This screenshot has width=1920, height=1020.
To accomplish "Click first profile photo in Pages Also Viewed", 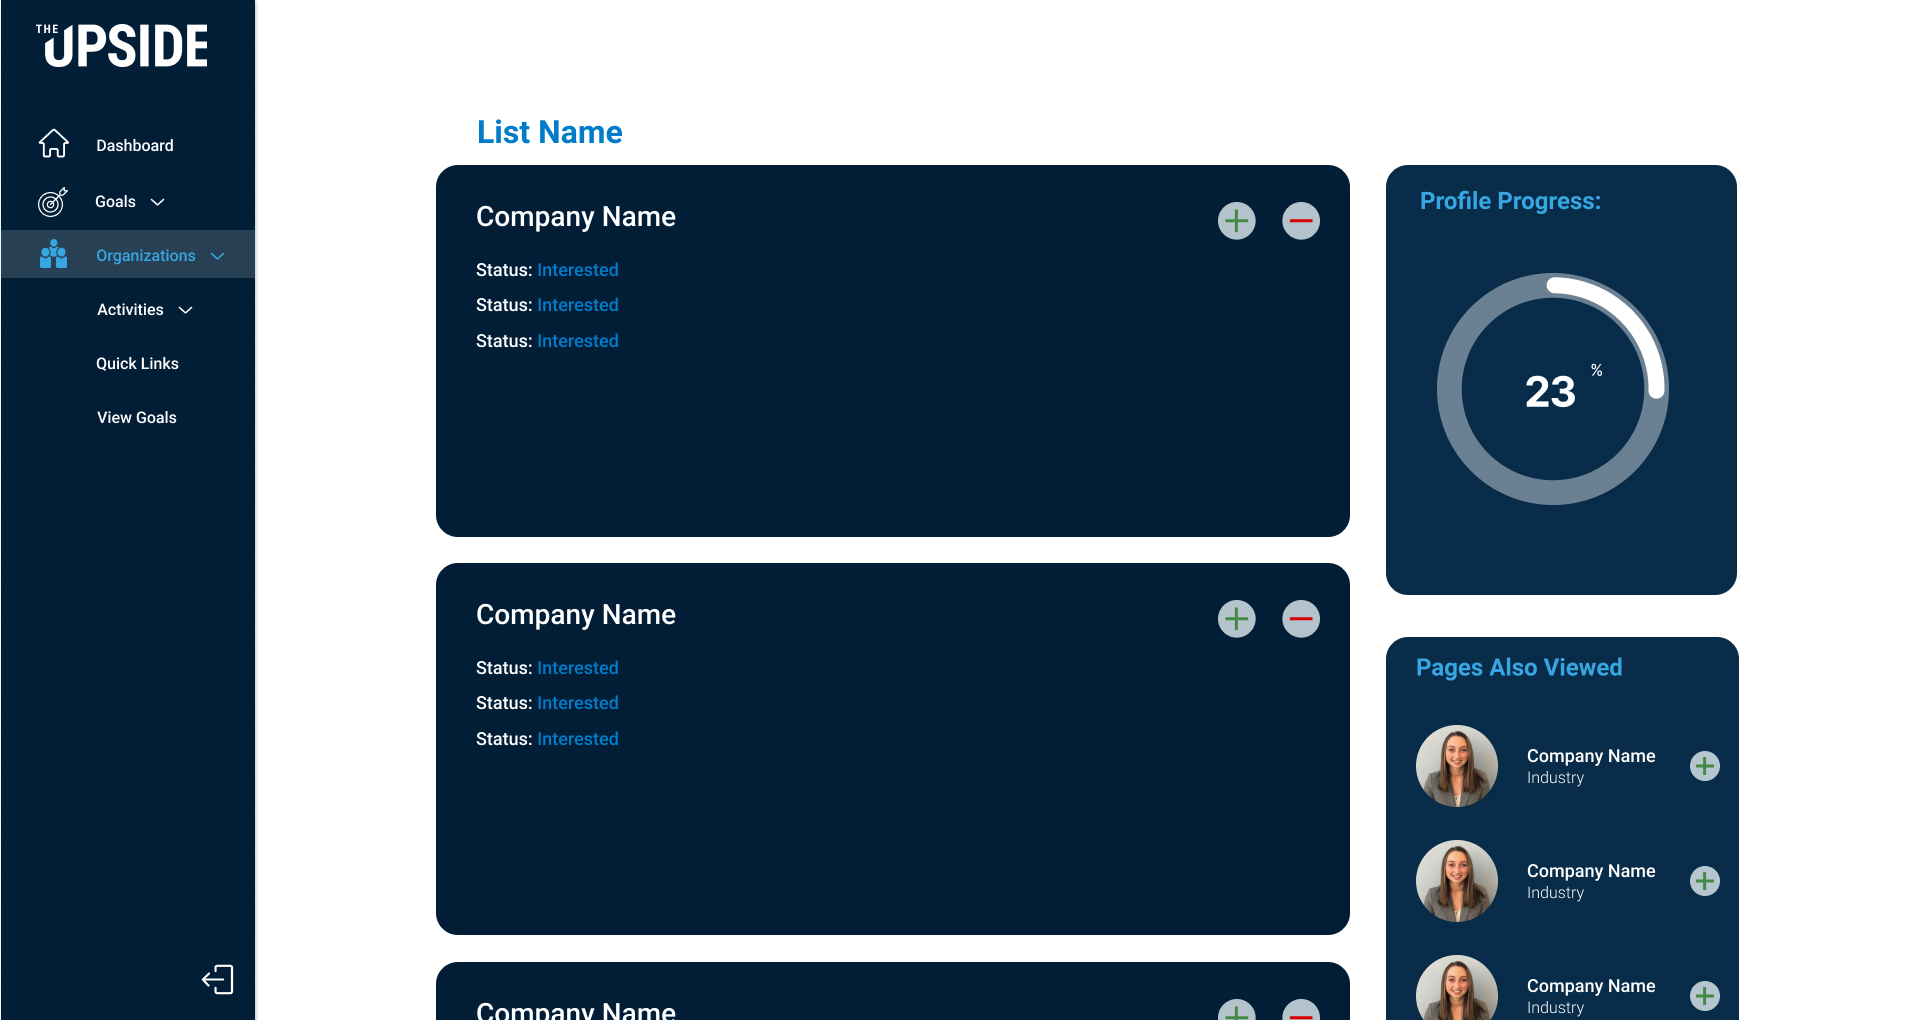I will 1457,766.
